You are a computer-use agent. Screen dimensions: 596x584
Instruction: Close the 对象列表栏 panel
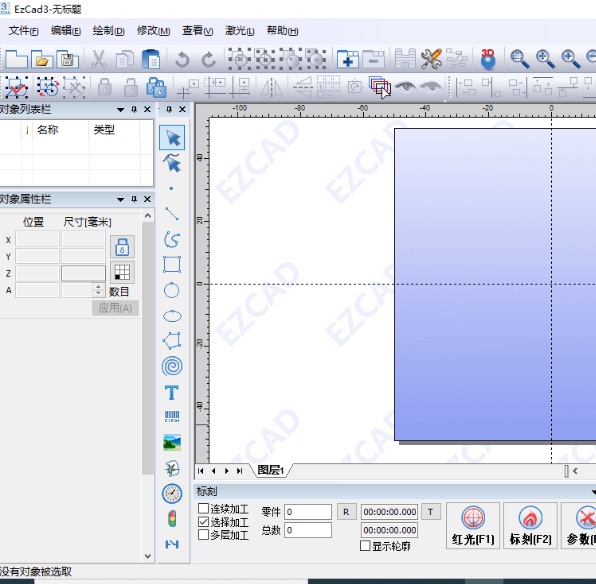tap(147, 110)
